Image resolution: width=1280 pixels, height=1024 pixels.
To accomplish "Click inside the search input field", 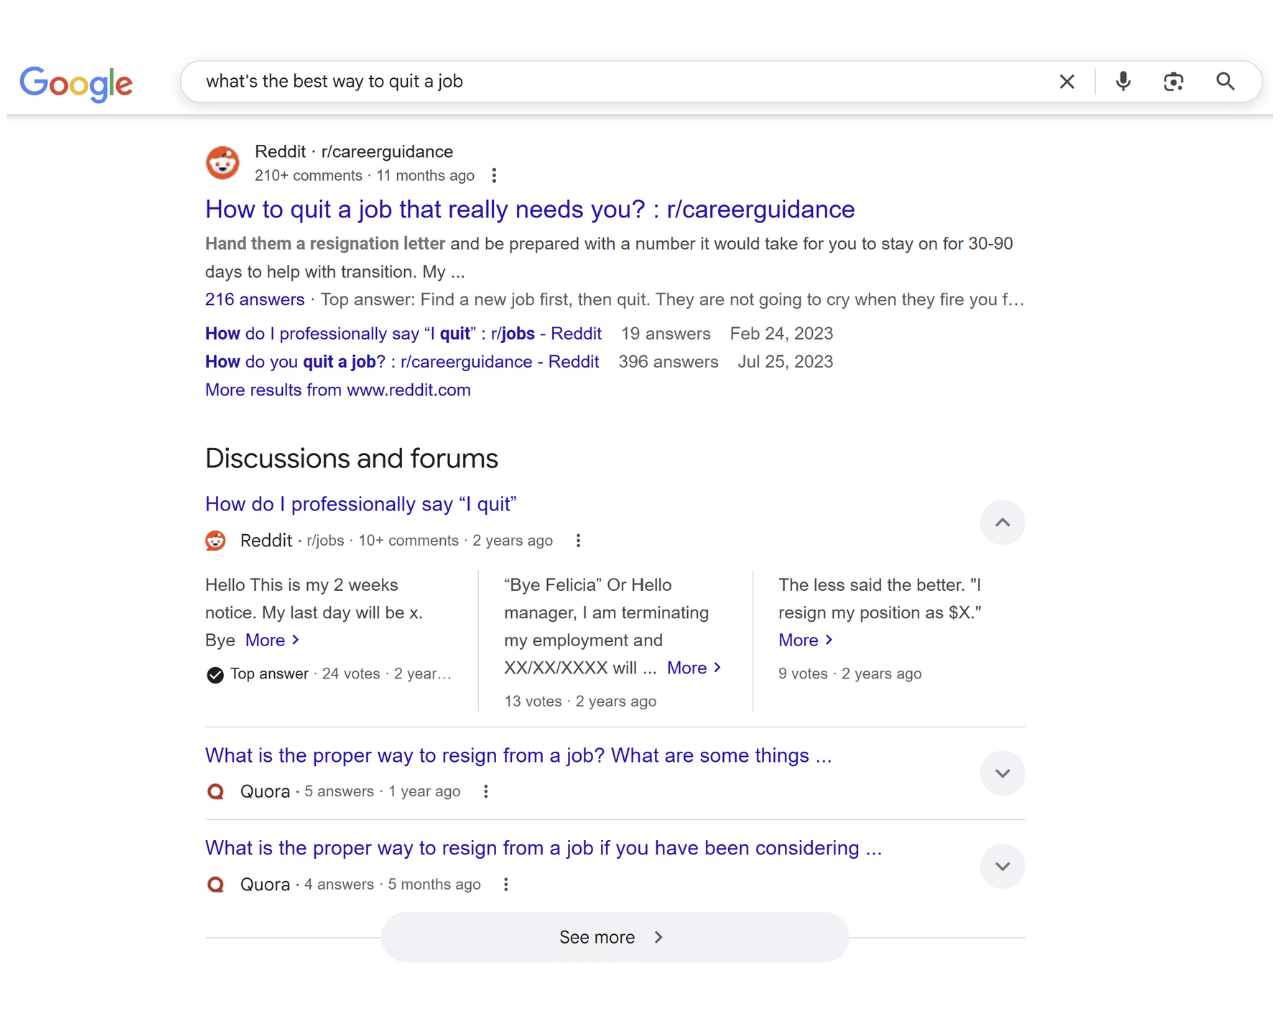I will [x=600, y=81].
